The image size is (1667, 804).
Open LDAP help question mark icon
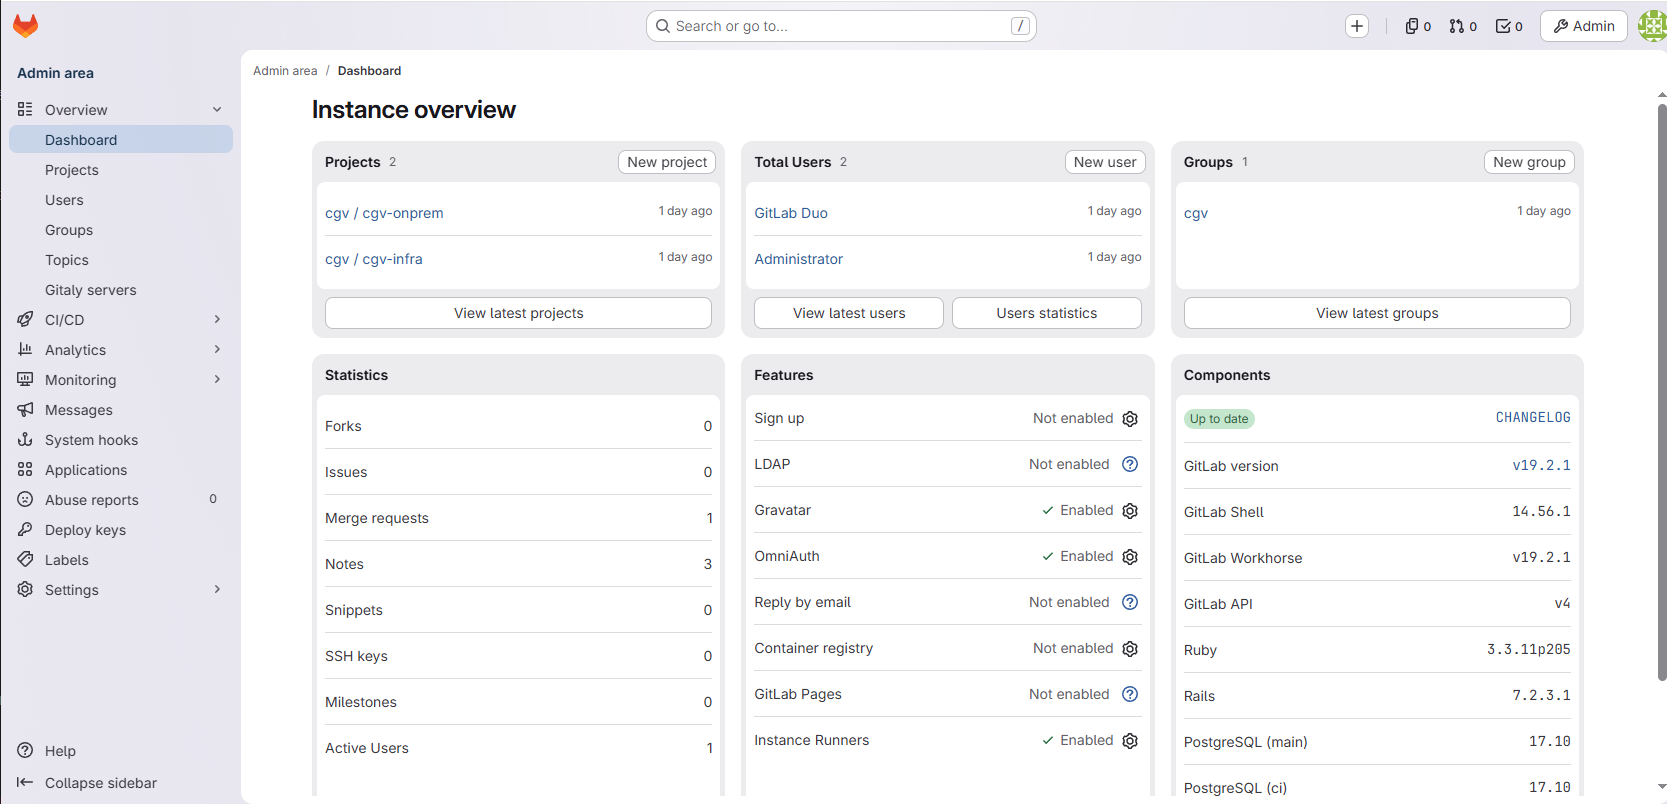[1130, 464]
